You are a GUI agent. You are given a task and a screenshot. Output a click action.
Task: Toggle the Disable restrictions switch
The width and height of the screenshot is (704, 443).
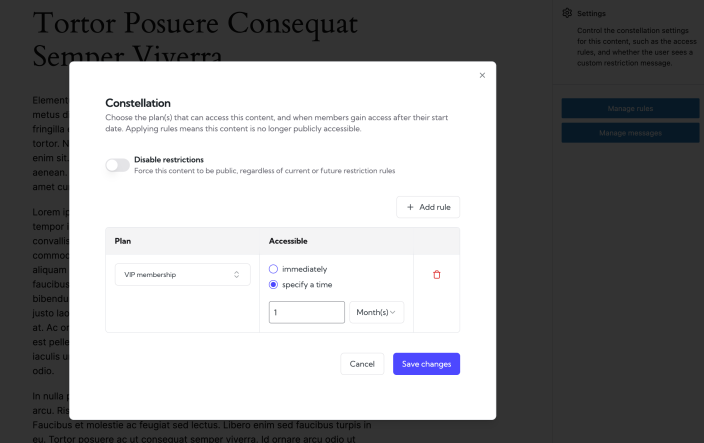click(117, 165)
